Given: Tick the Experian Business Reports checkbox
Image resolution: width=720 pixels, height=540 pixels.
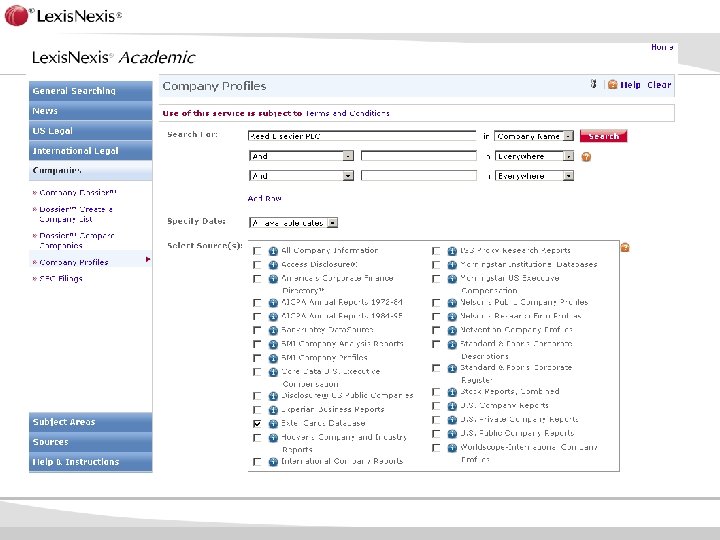Looking at the screenshot, I should click(257, 410).
